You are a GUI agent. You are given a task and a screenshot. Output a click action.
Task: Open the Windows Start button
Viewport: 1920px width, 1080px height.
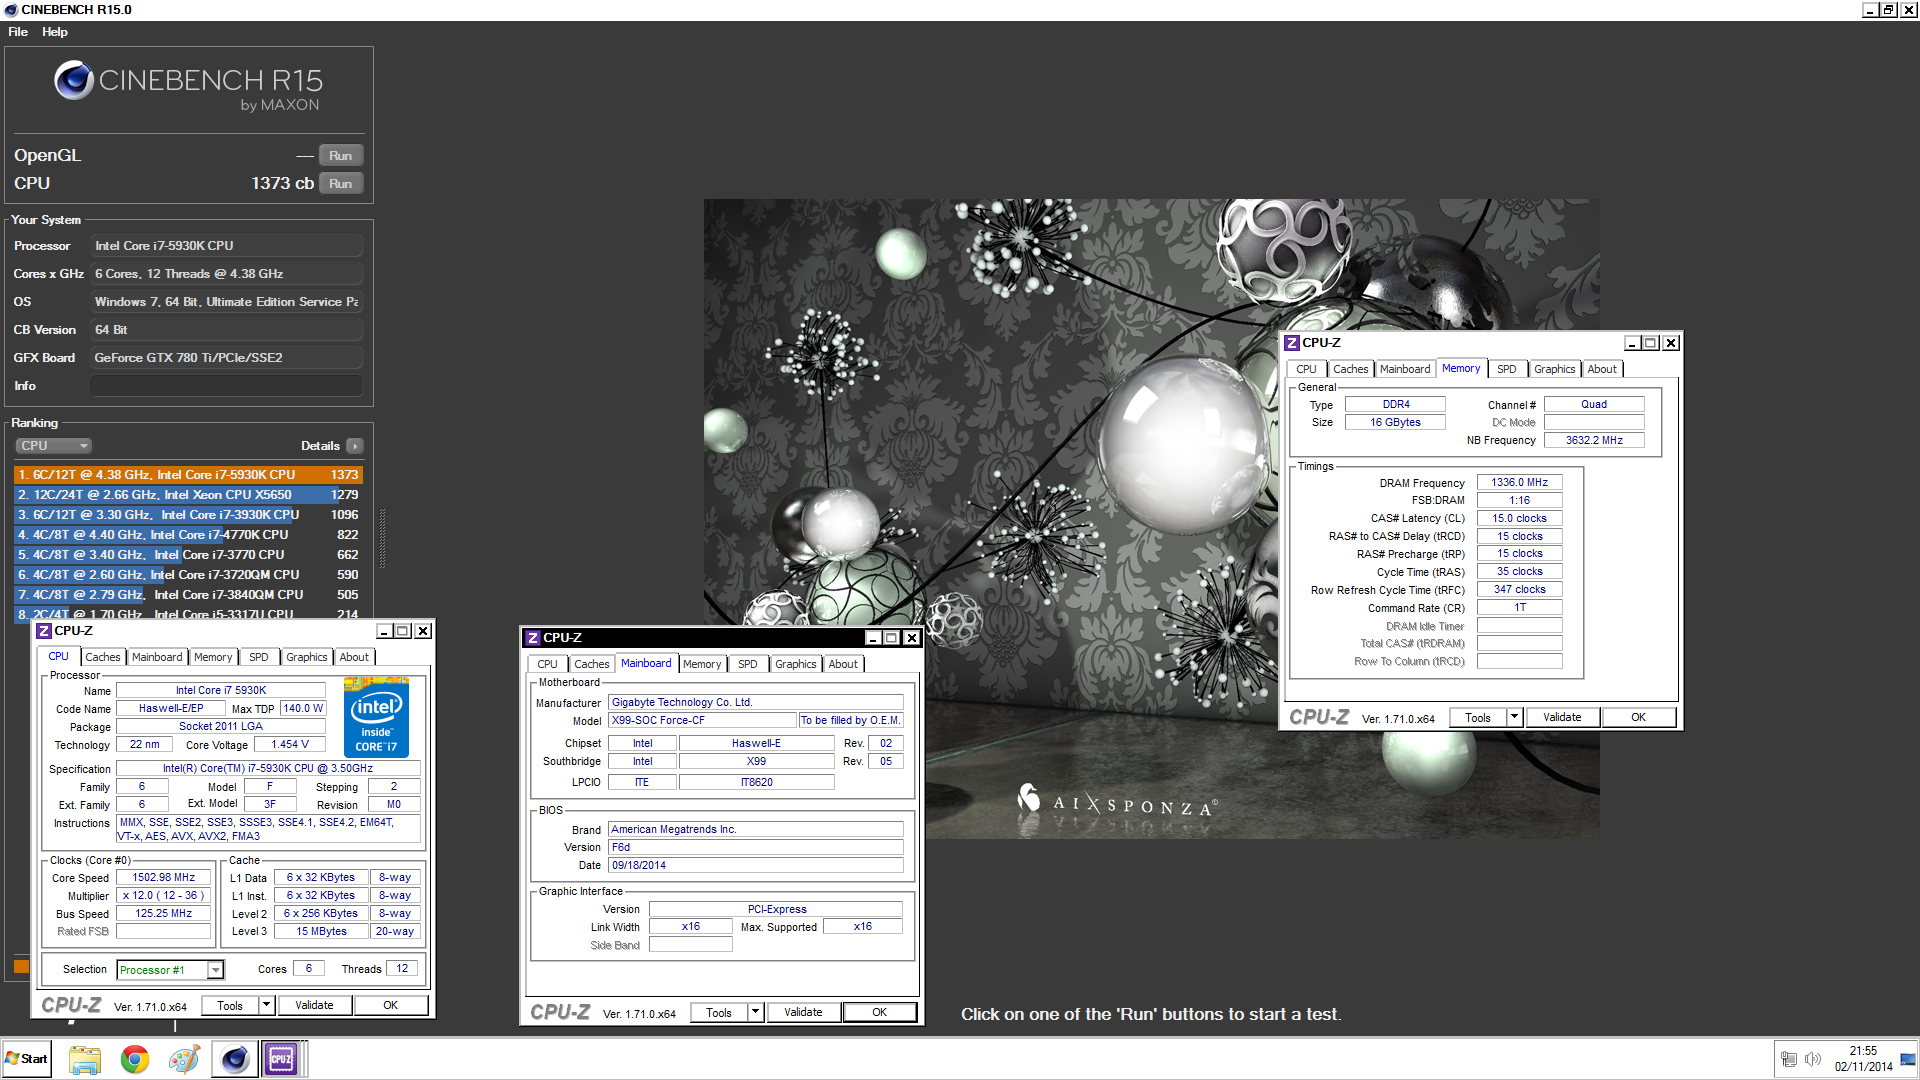pyautogui.click(x=27, y=1059)
